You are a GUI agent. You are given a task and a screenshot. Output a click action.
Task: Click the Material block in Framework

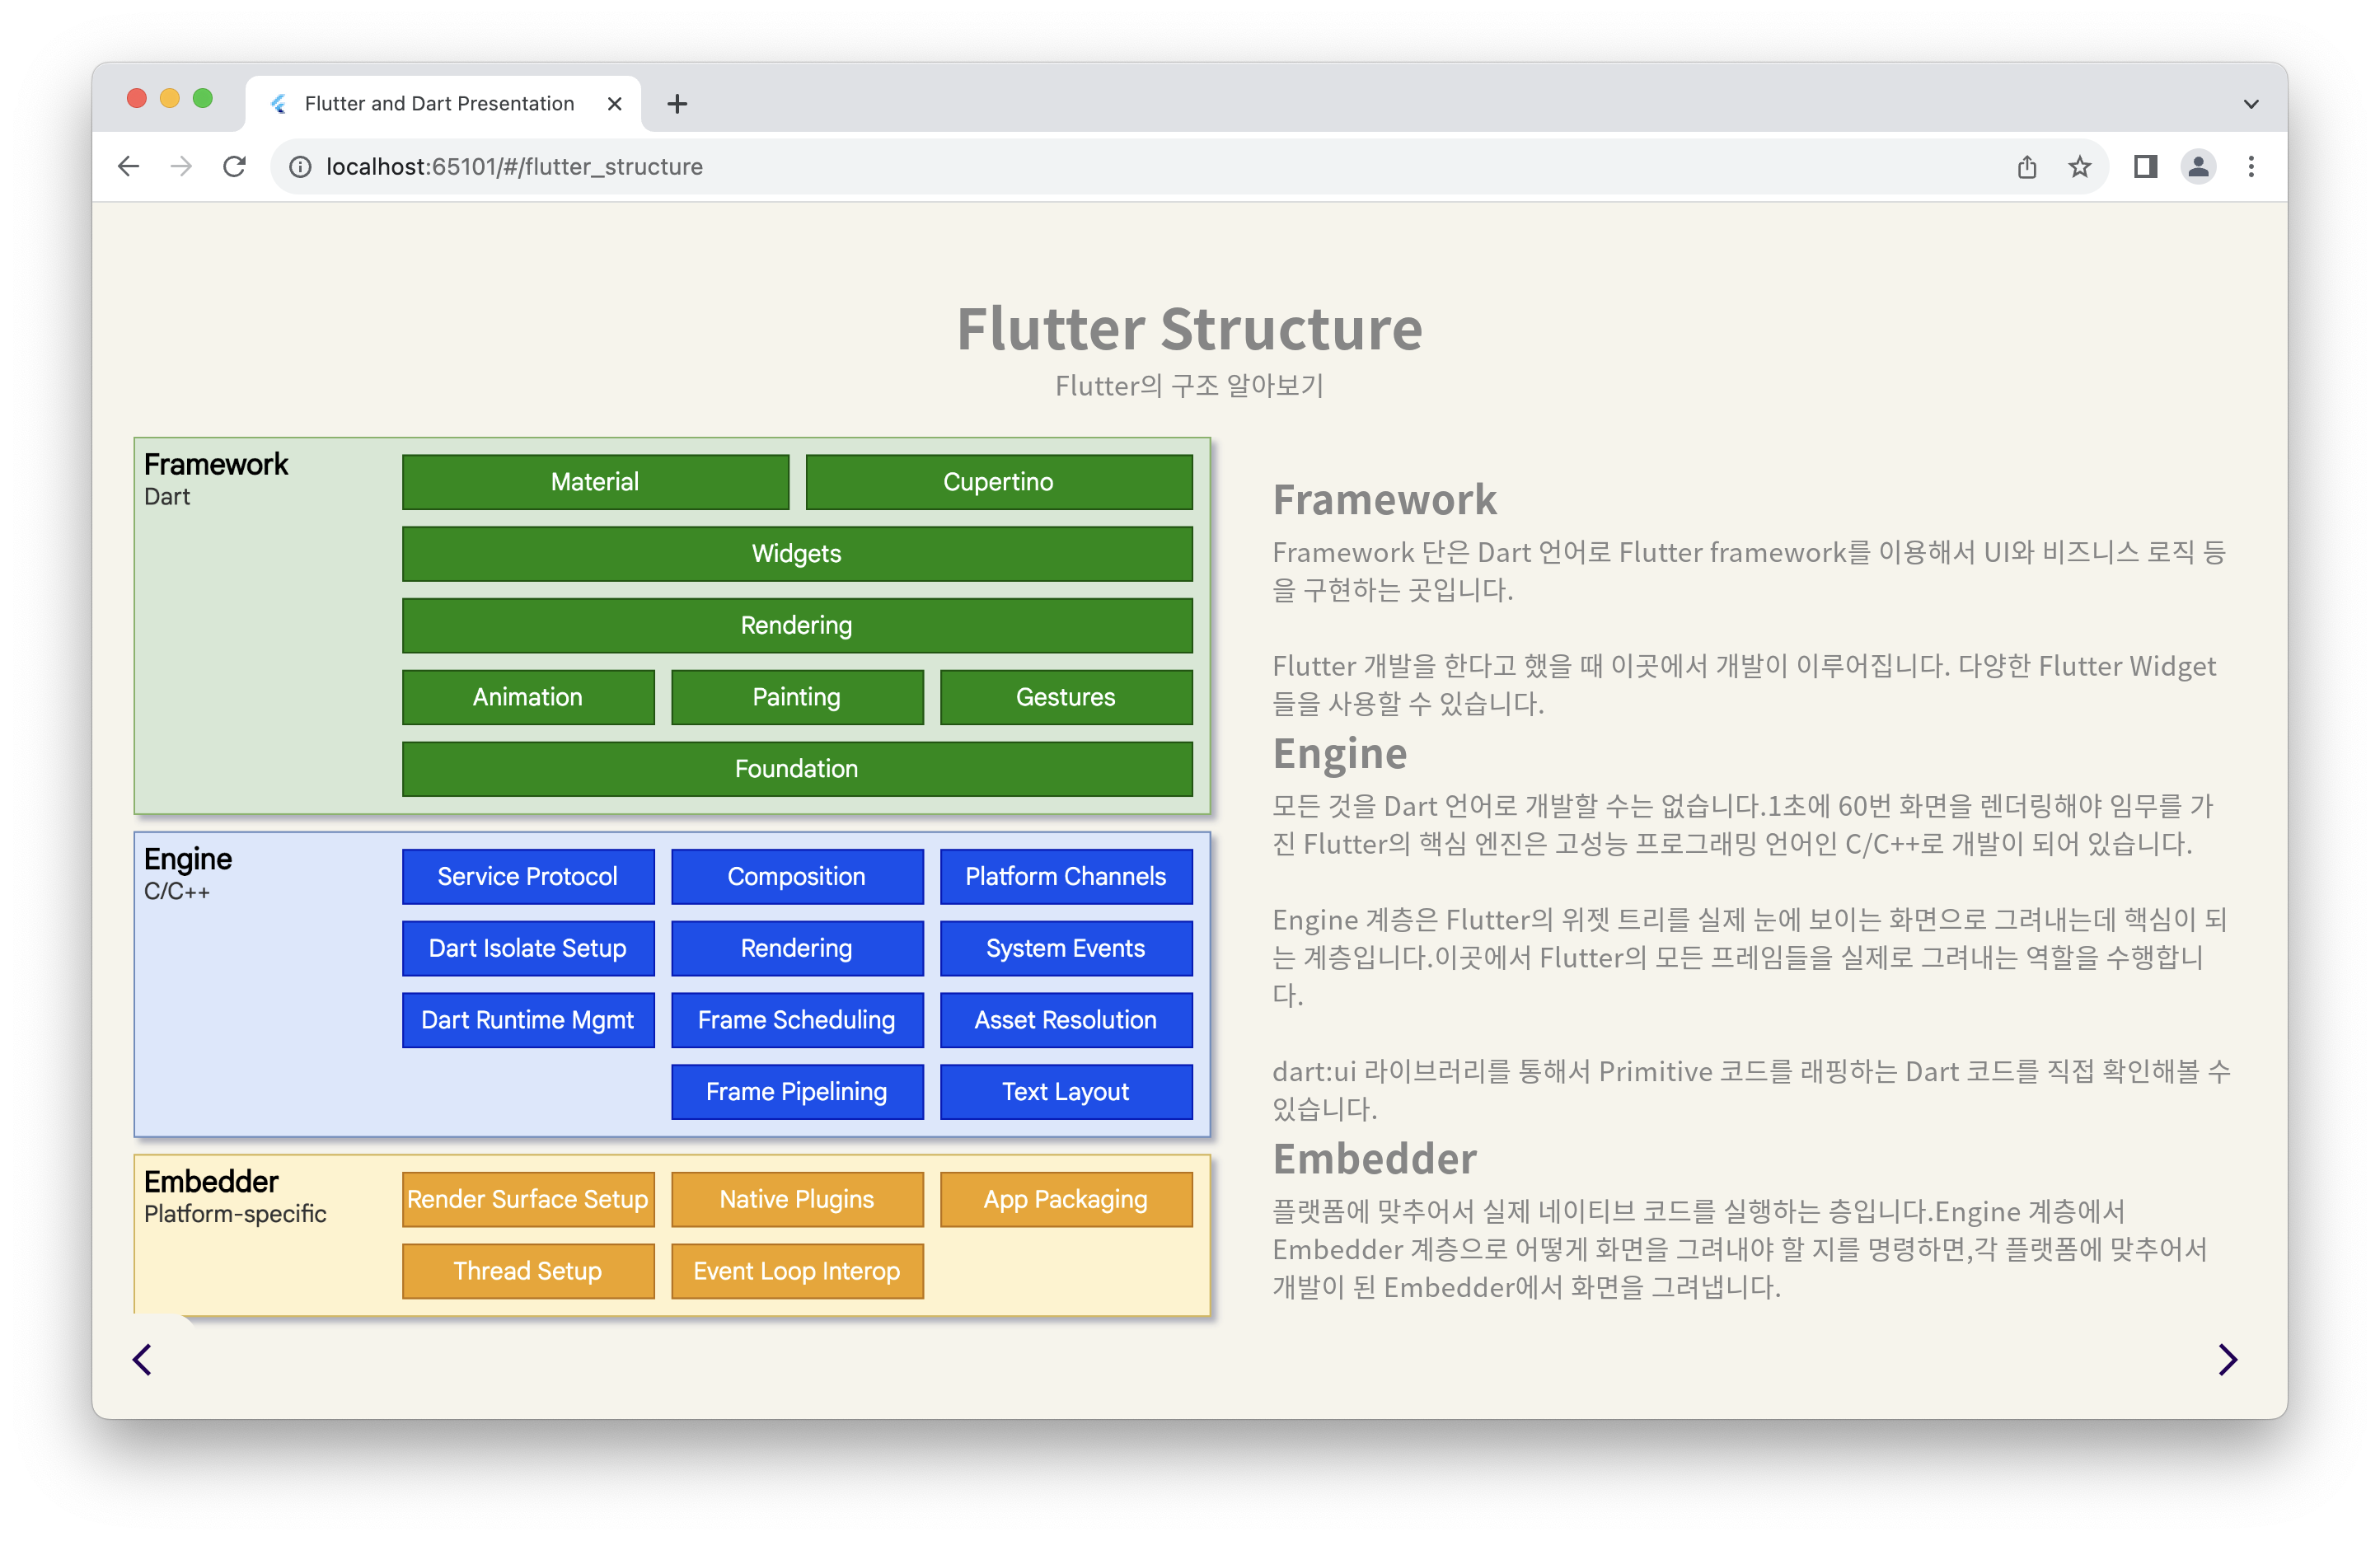[x=595, y=482]
